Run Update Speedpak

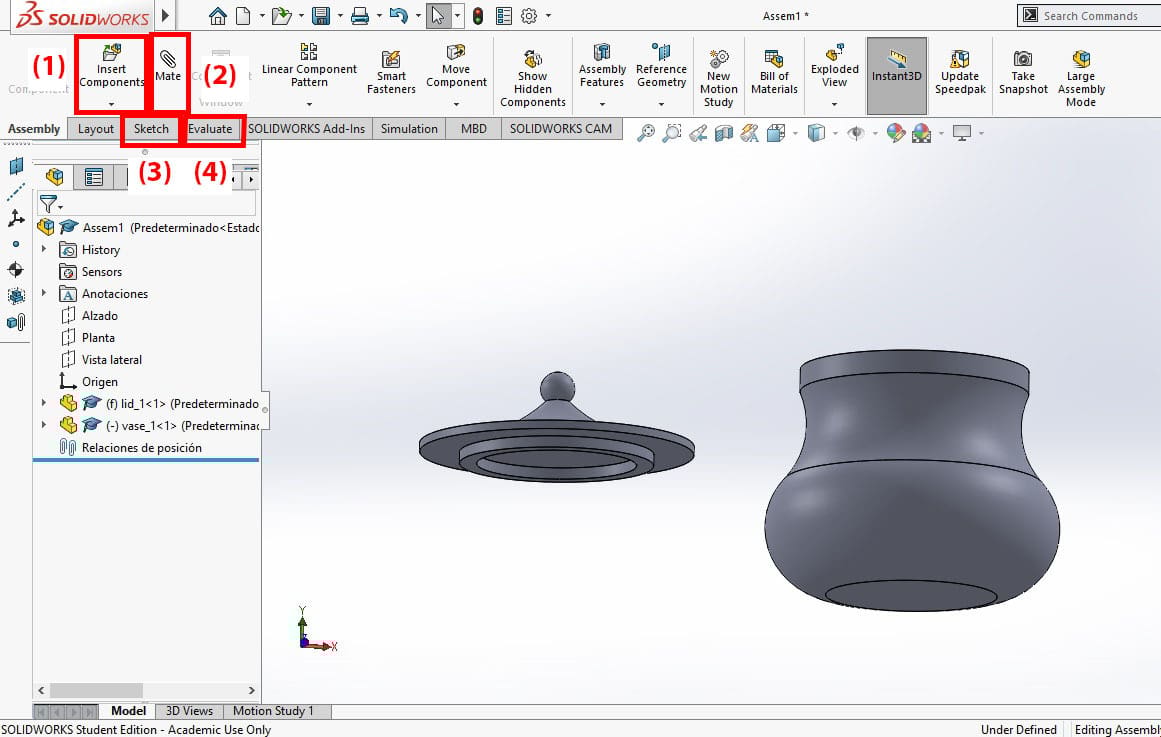960,72
